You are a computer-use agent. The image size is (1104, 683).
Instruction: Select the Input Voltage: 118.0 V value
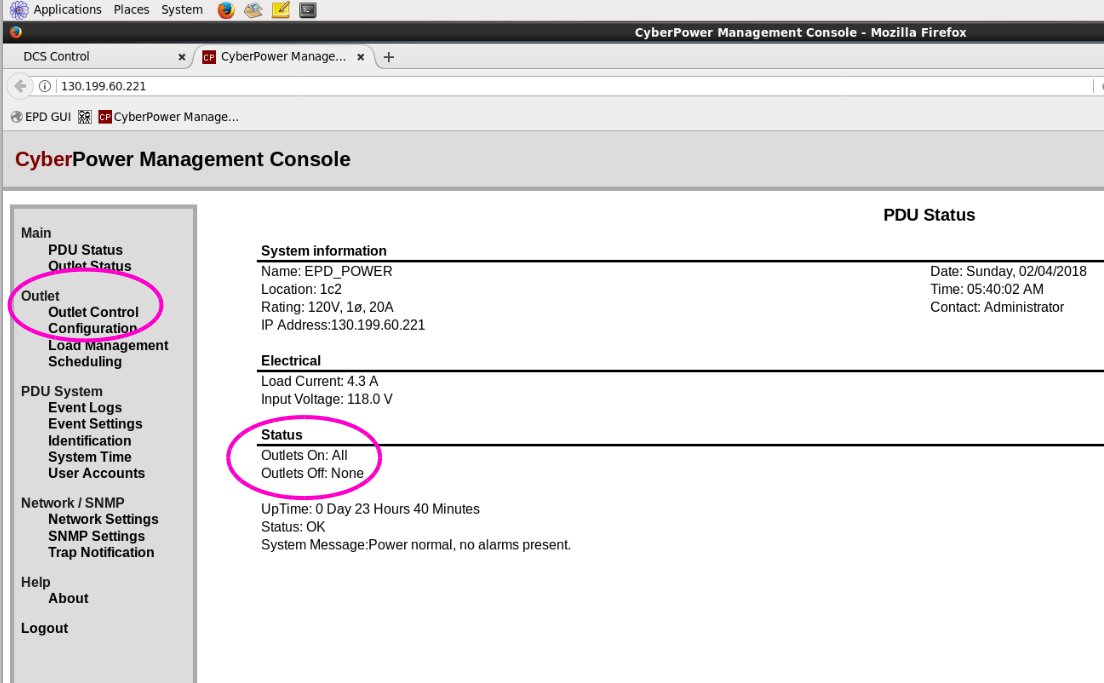coord(327,399)
